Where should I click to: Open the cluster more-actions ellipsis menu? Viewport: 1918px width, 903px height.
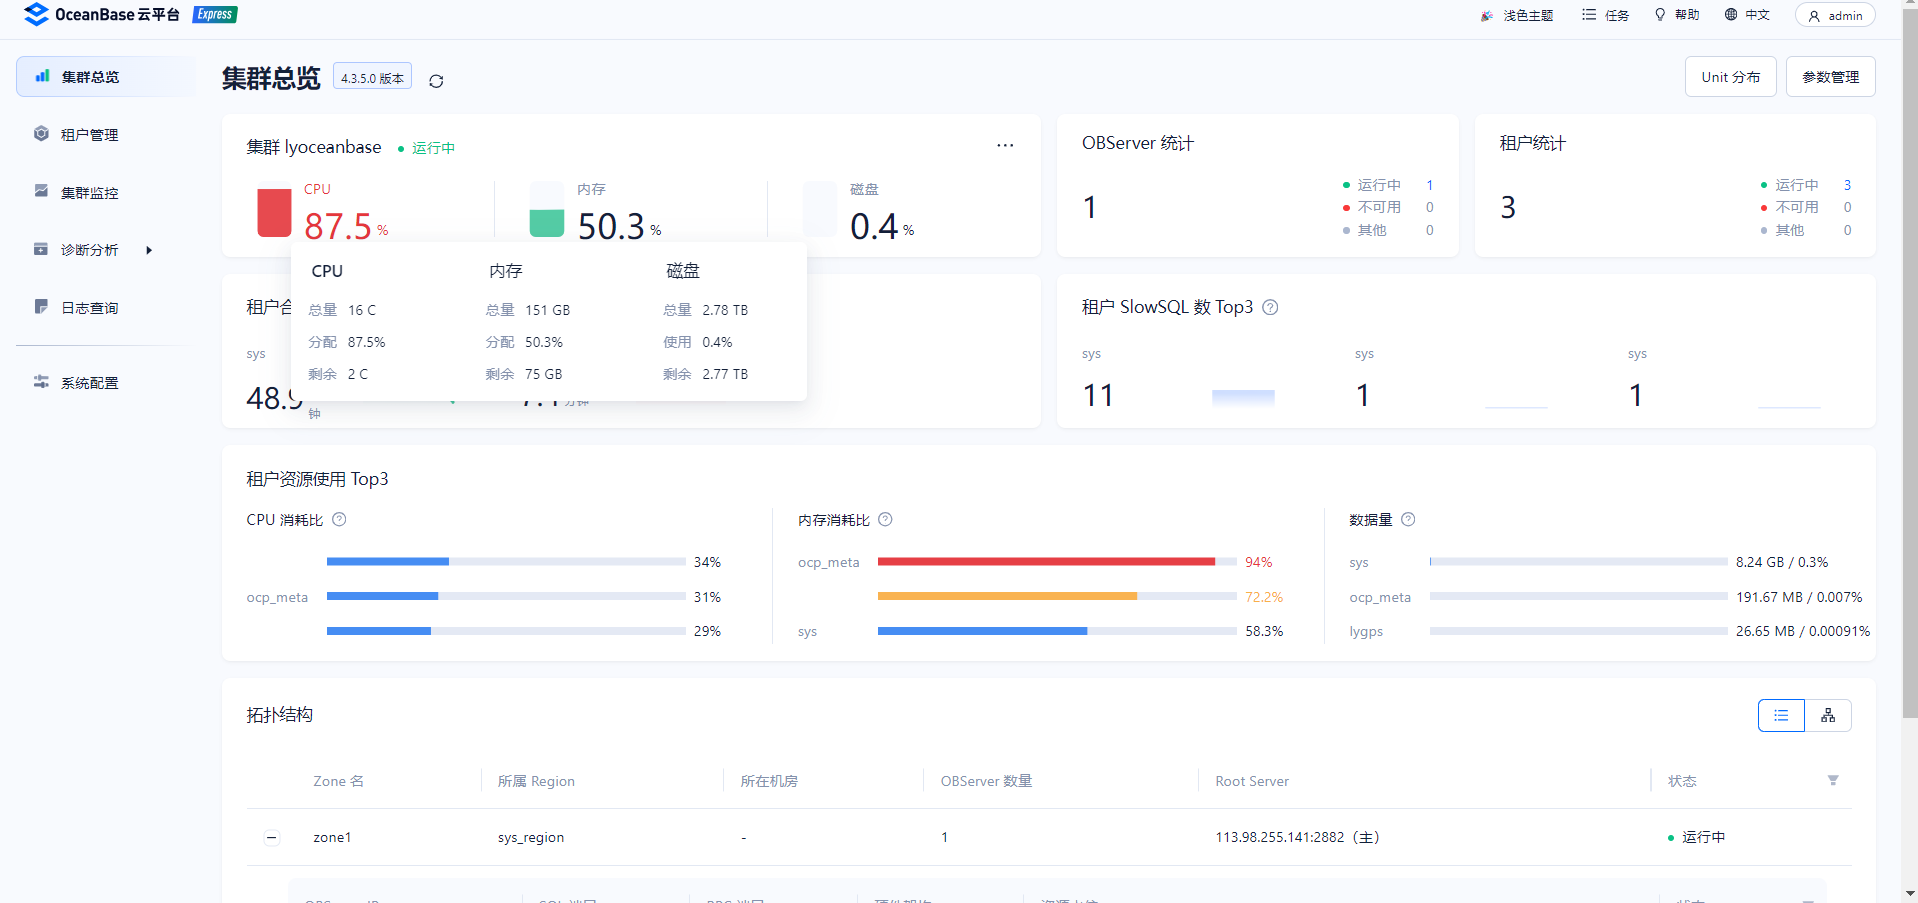[x=1005, y=146]
